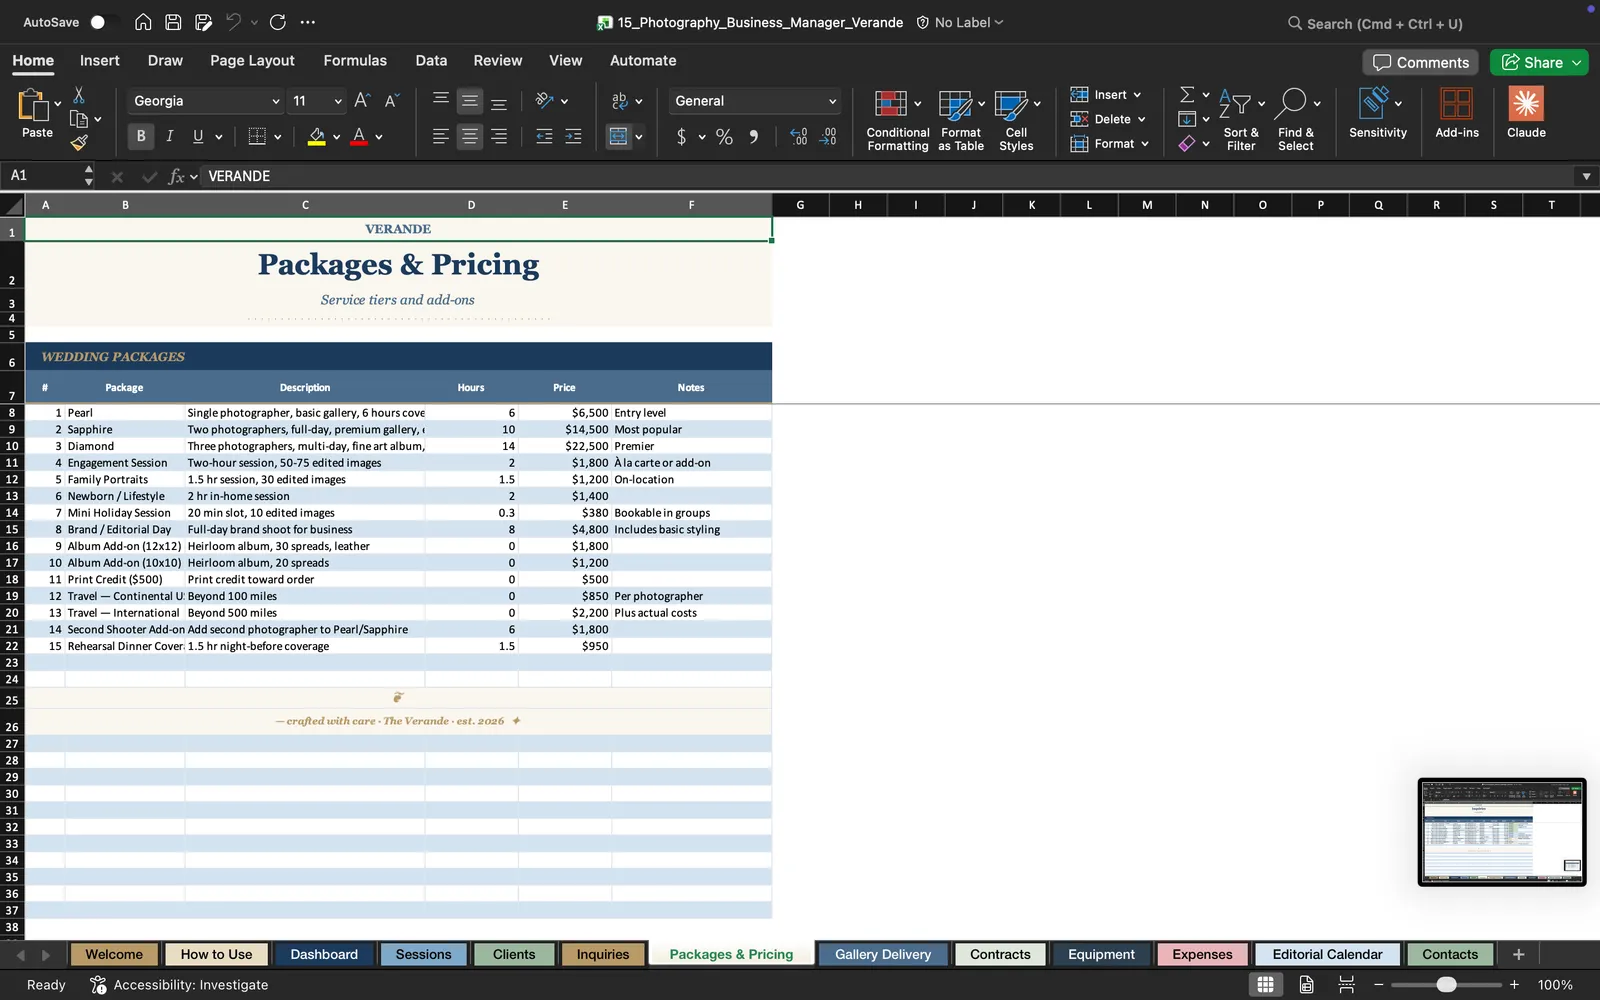
Task: Apply italic formatting
Action: [x=170, y=136]
